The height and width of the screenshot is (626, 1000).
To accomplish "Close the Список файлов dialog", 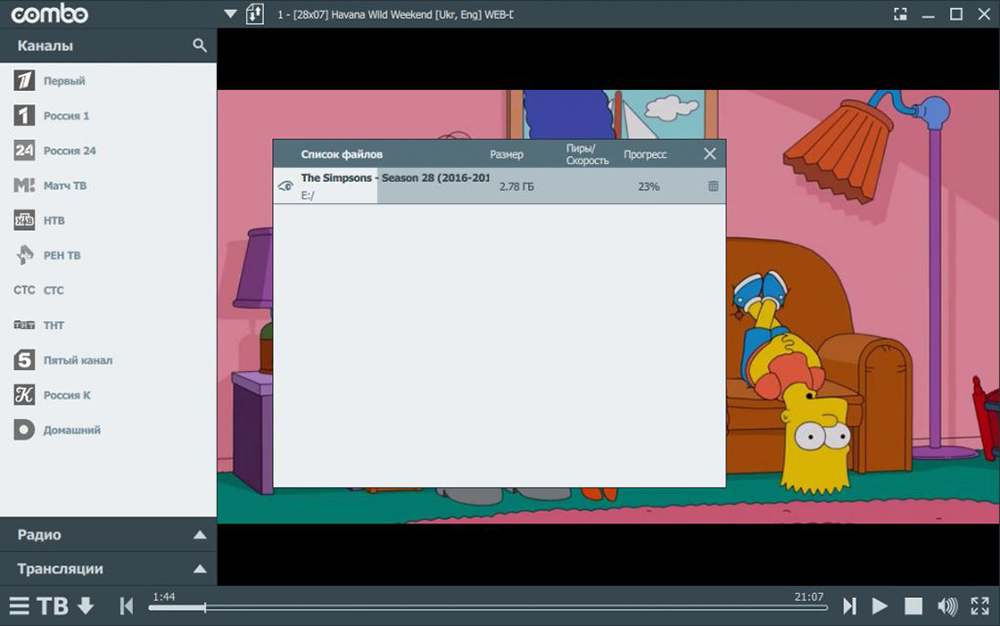I will [710, 154].
